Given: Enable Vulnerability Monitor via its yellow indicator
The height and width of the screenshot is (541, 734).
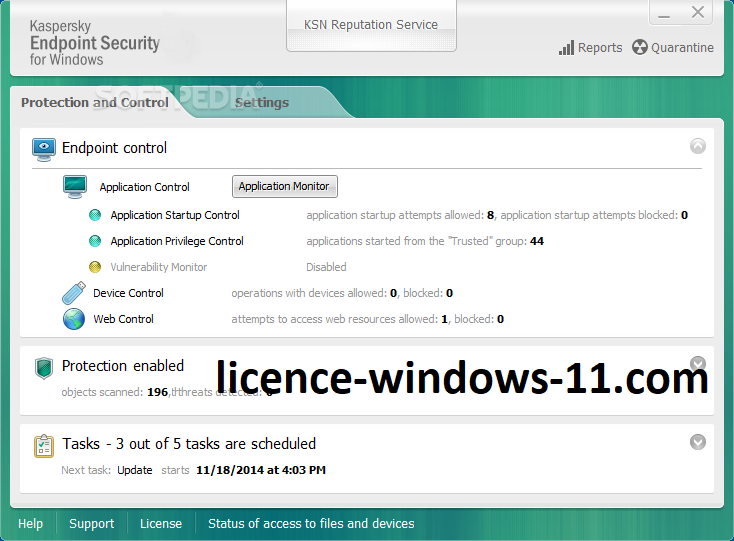Looking at the screenshot, I should [95, 267].
